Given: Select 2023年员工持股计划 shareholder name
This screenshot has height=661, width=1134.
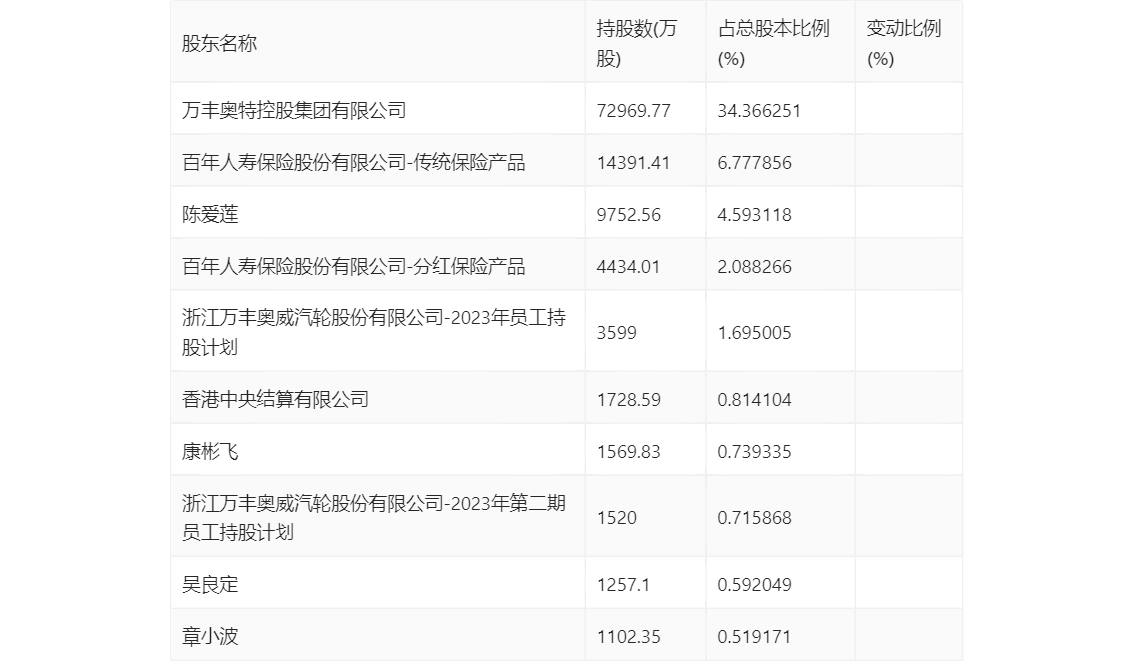Looking at the screenshot, I should click(374, 332).
